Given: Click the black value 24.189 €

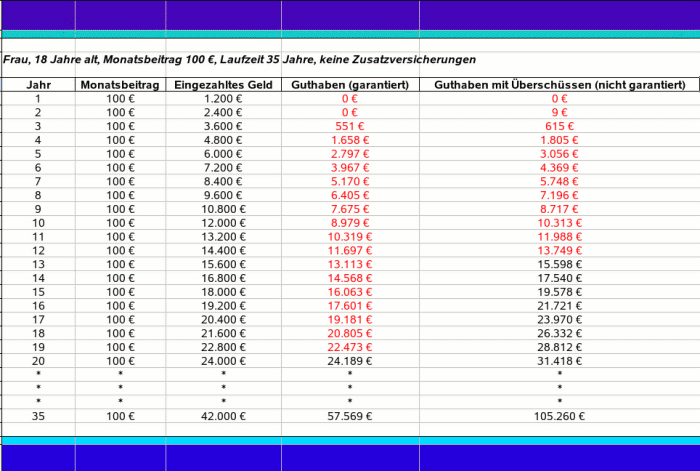Looking at the screenshot, I should click(350, 362).
